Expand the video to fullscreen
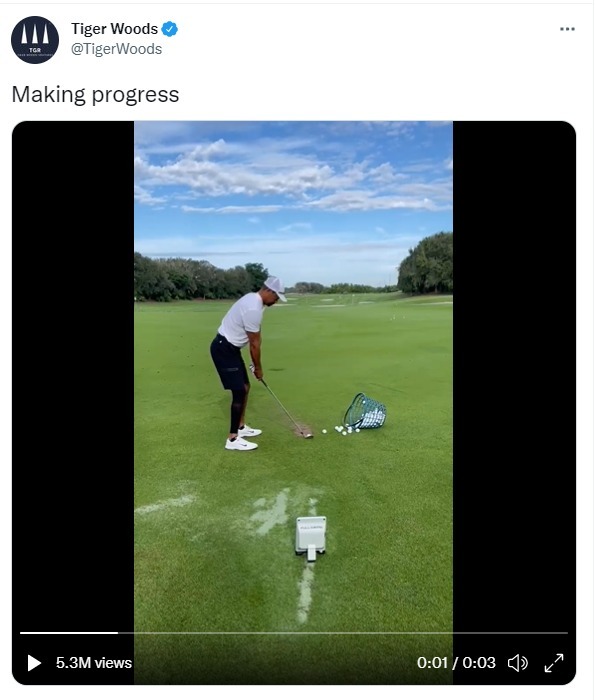595x700 pixels. point(554,663)
